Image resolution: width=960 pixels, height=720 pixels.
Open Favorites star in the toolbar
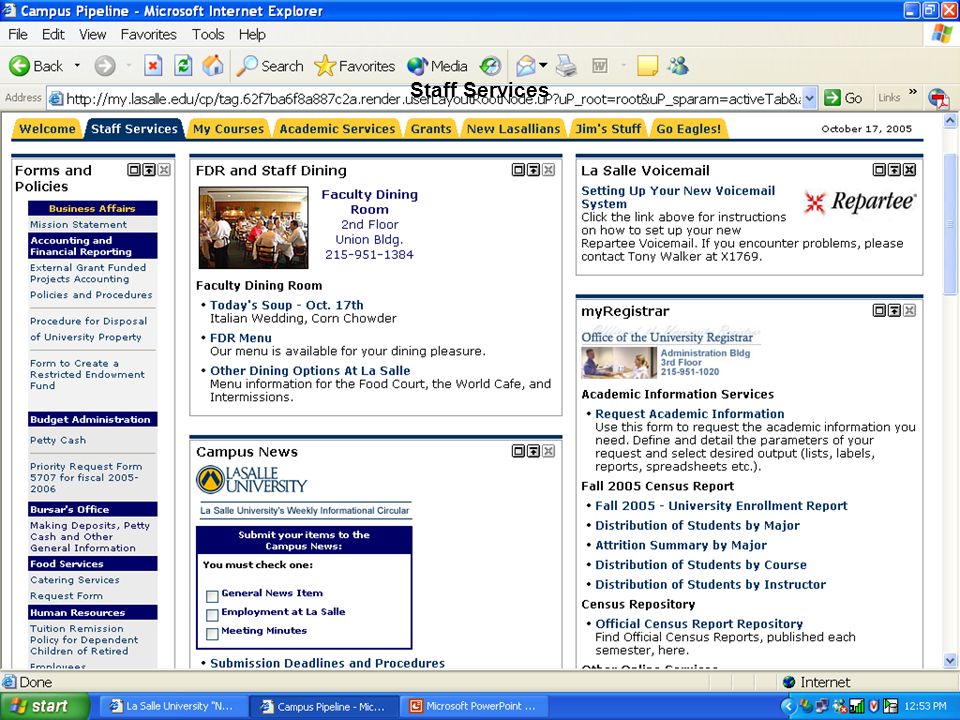coord(354,66)
